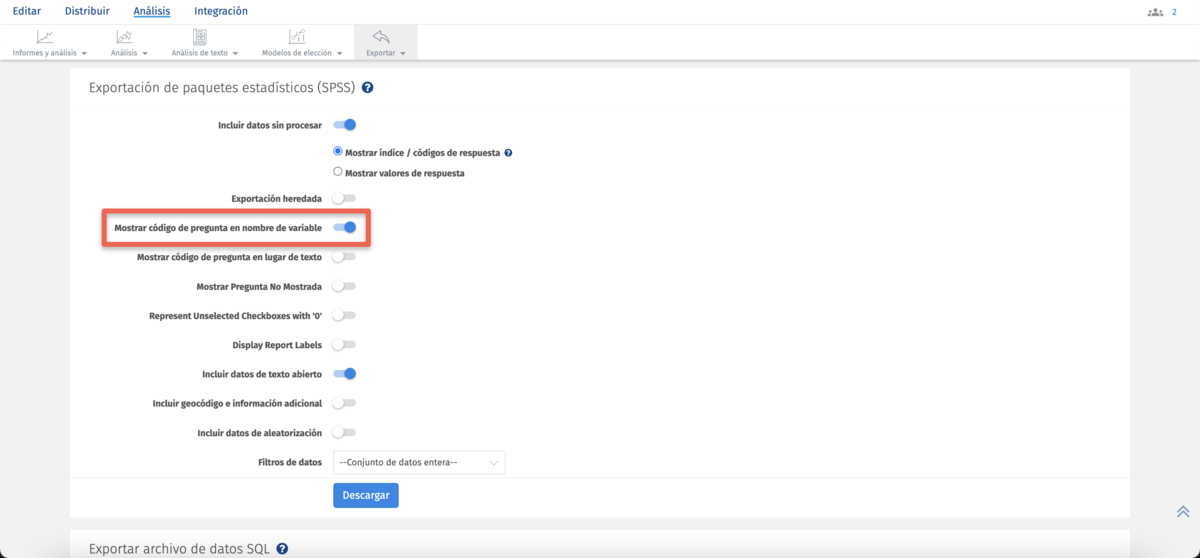Toggle Mostrar Pregunta No Mostrada
Image resolution: width=1200 pixels, height=558 pixels.
(344, 286)
